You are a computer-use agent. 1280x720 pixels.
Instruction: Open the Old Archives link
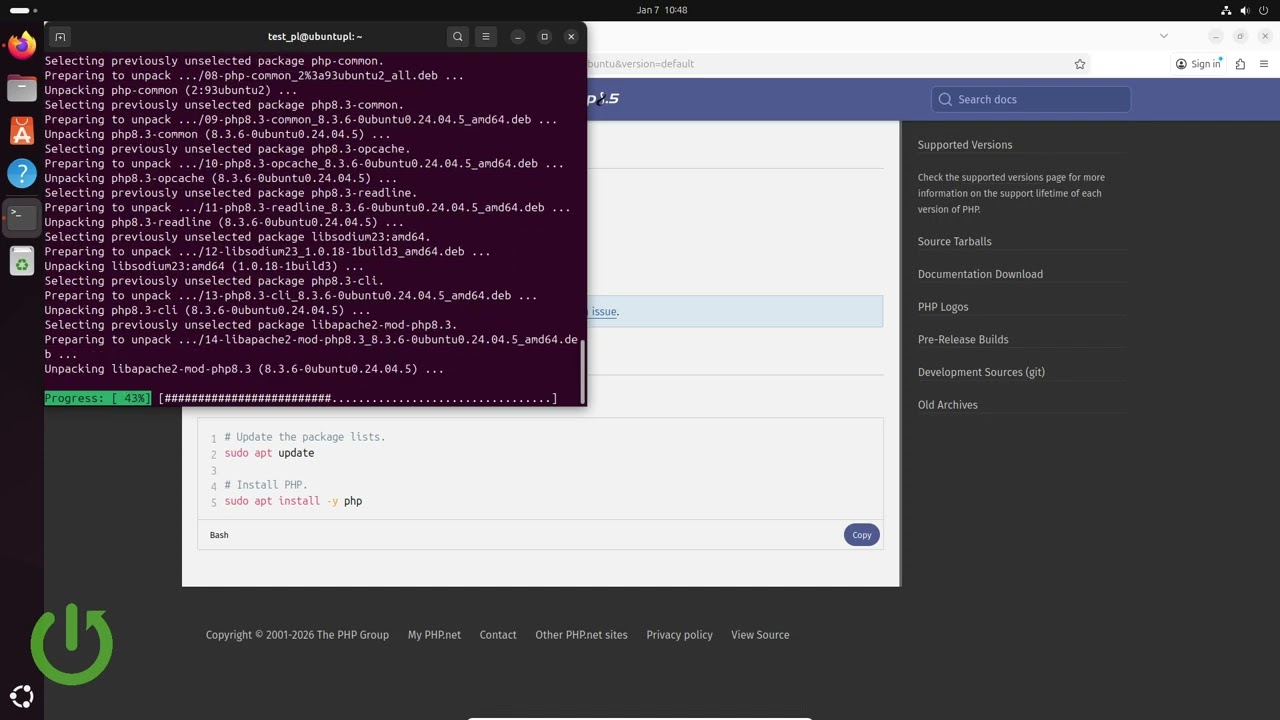[948, 405]
